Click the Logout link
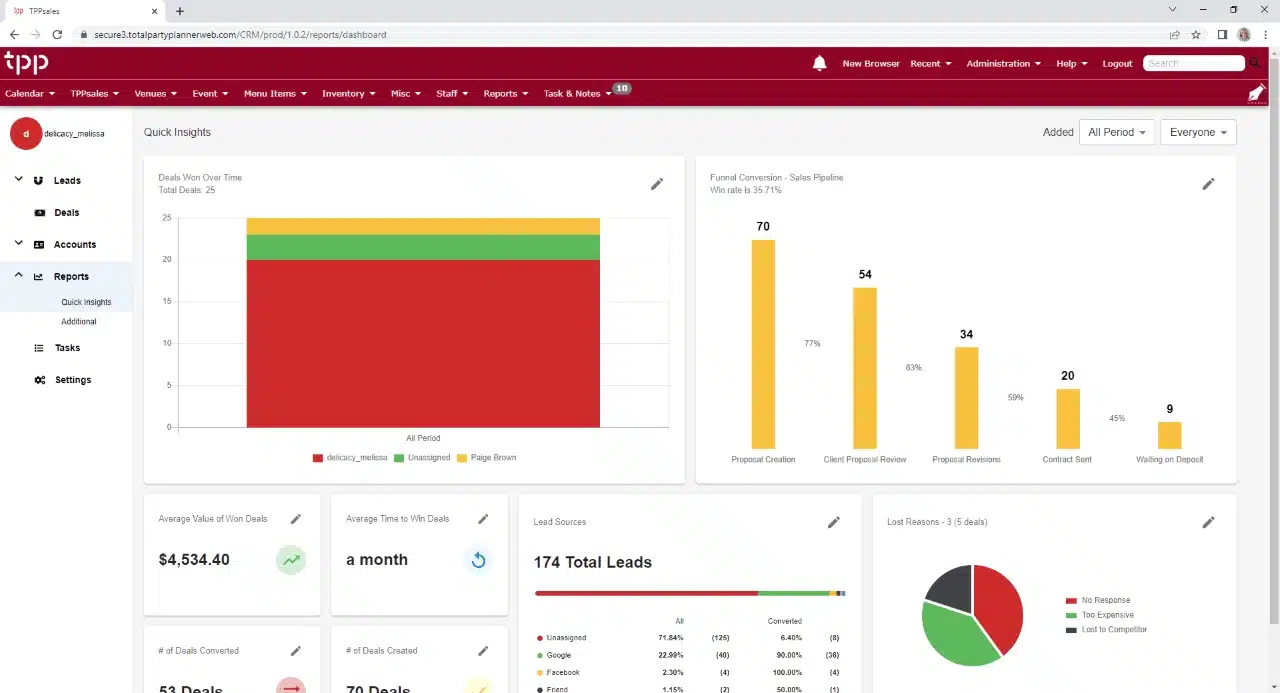The width and height of the screenshot is (1280, 693). (1117, 63)
